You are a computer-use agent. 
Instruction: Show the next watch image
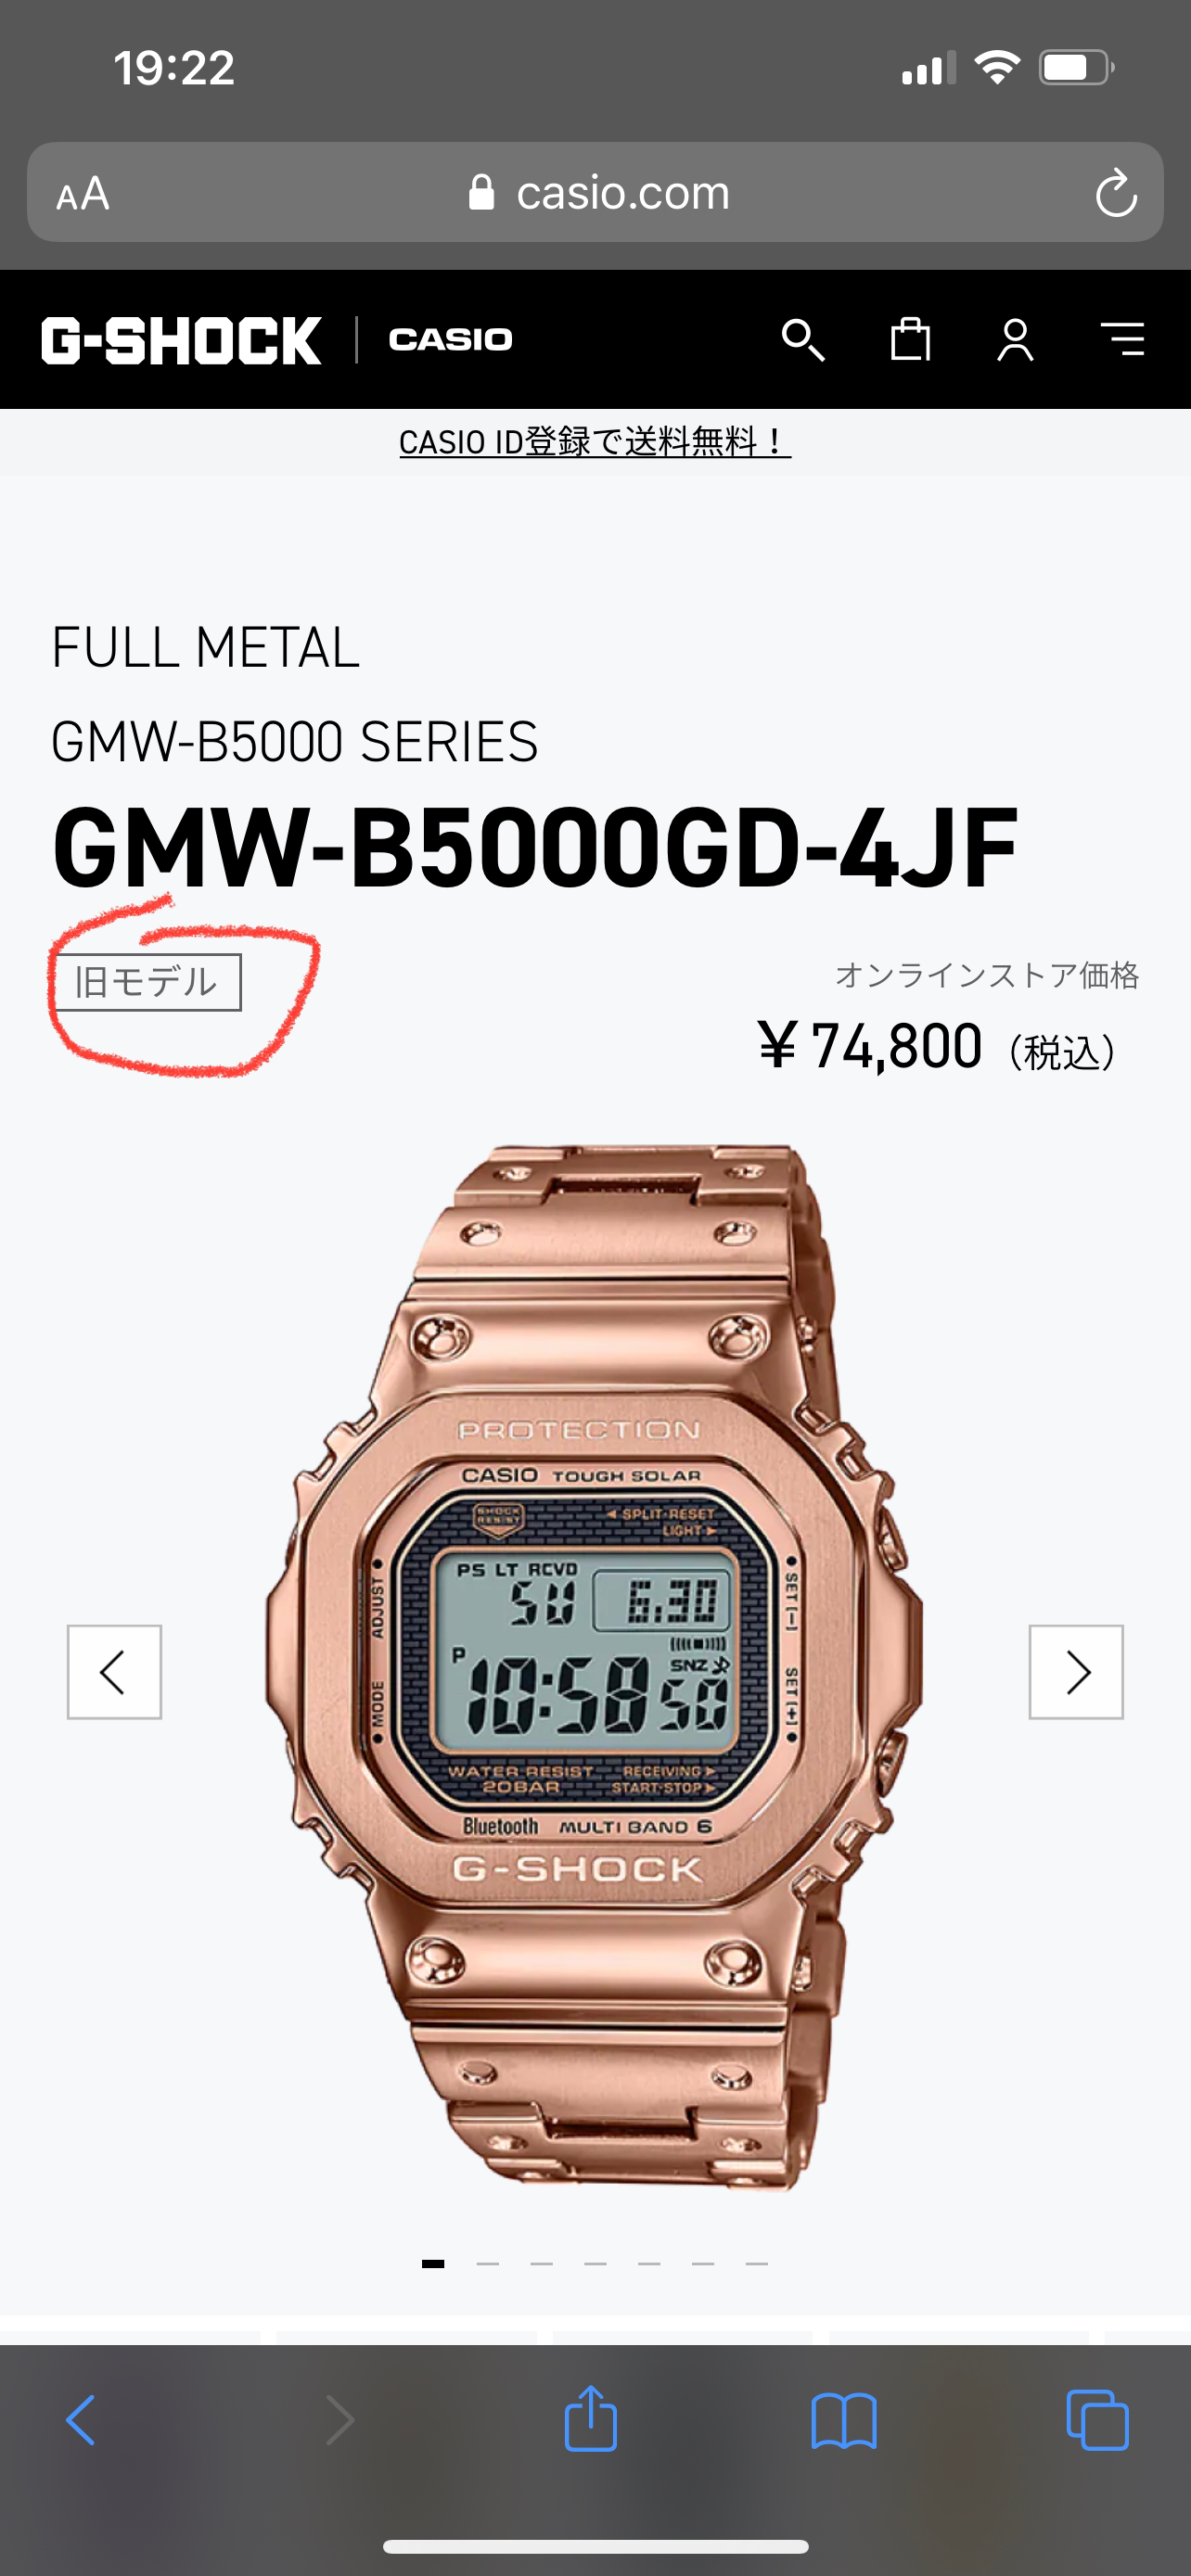coord(1076,1672)
